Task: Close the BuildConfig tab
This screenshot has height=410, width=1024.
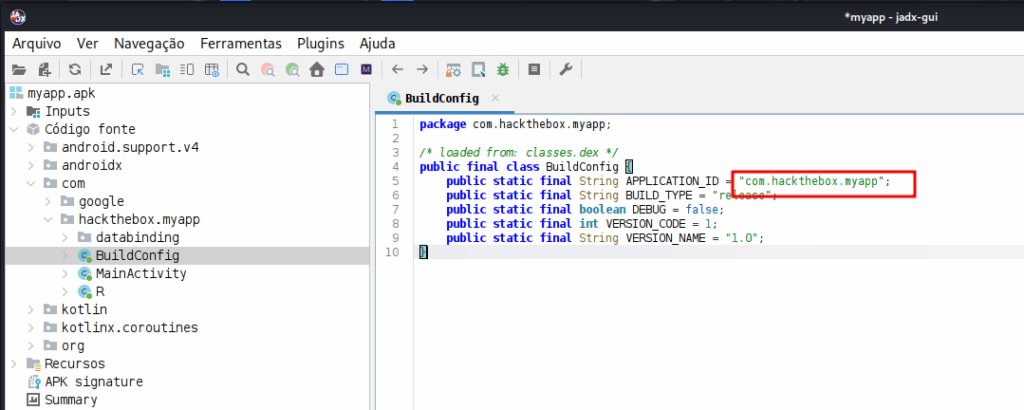Action: point(496,98)
